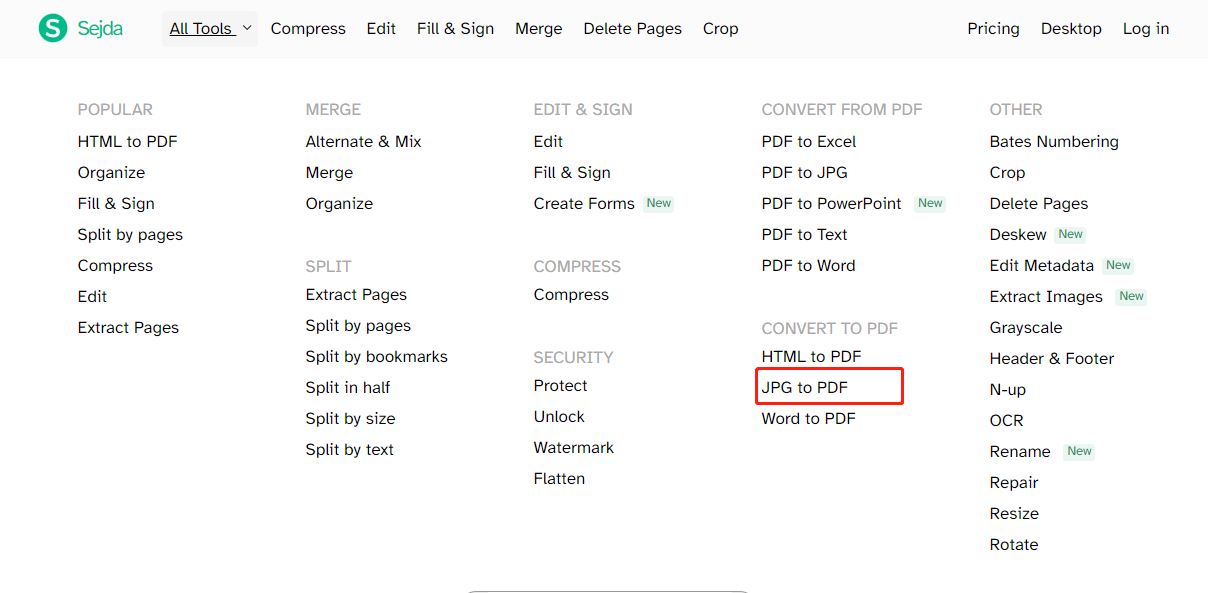Go to the Pricing page
Screen dimensions: 1208x593
(993, 29)
